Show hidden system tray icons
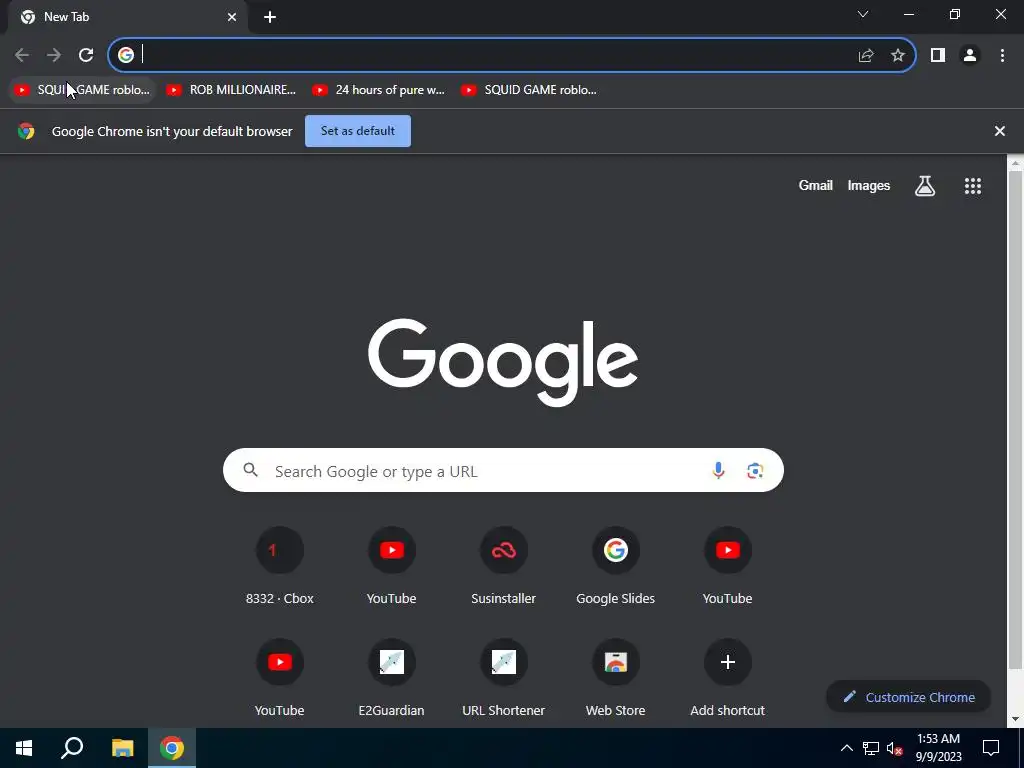This screenshot has height=768, width=1024. (x=846, y=748)
